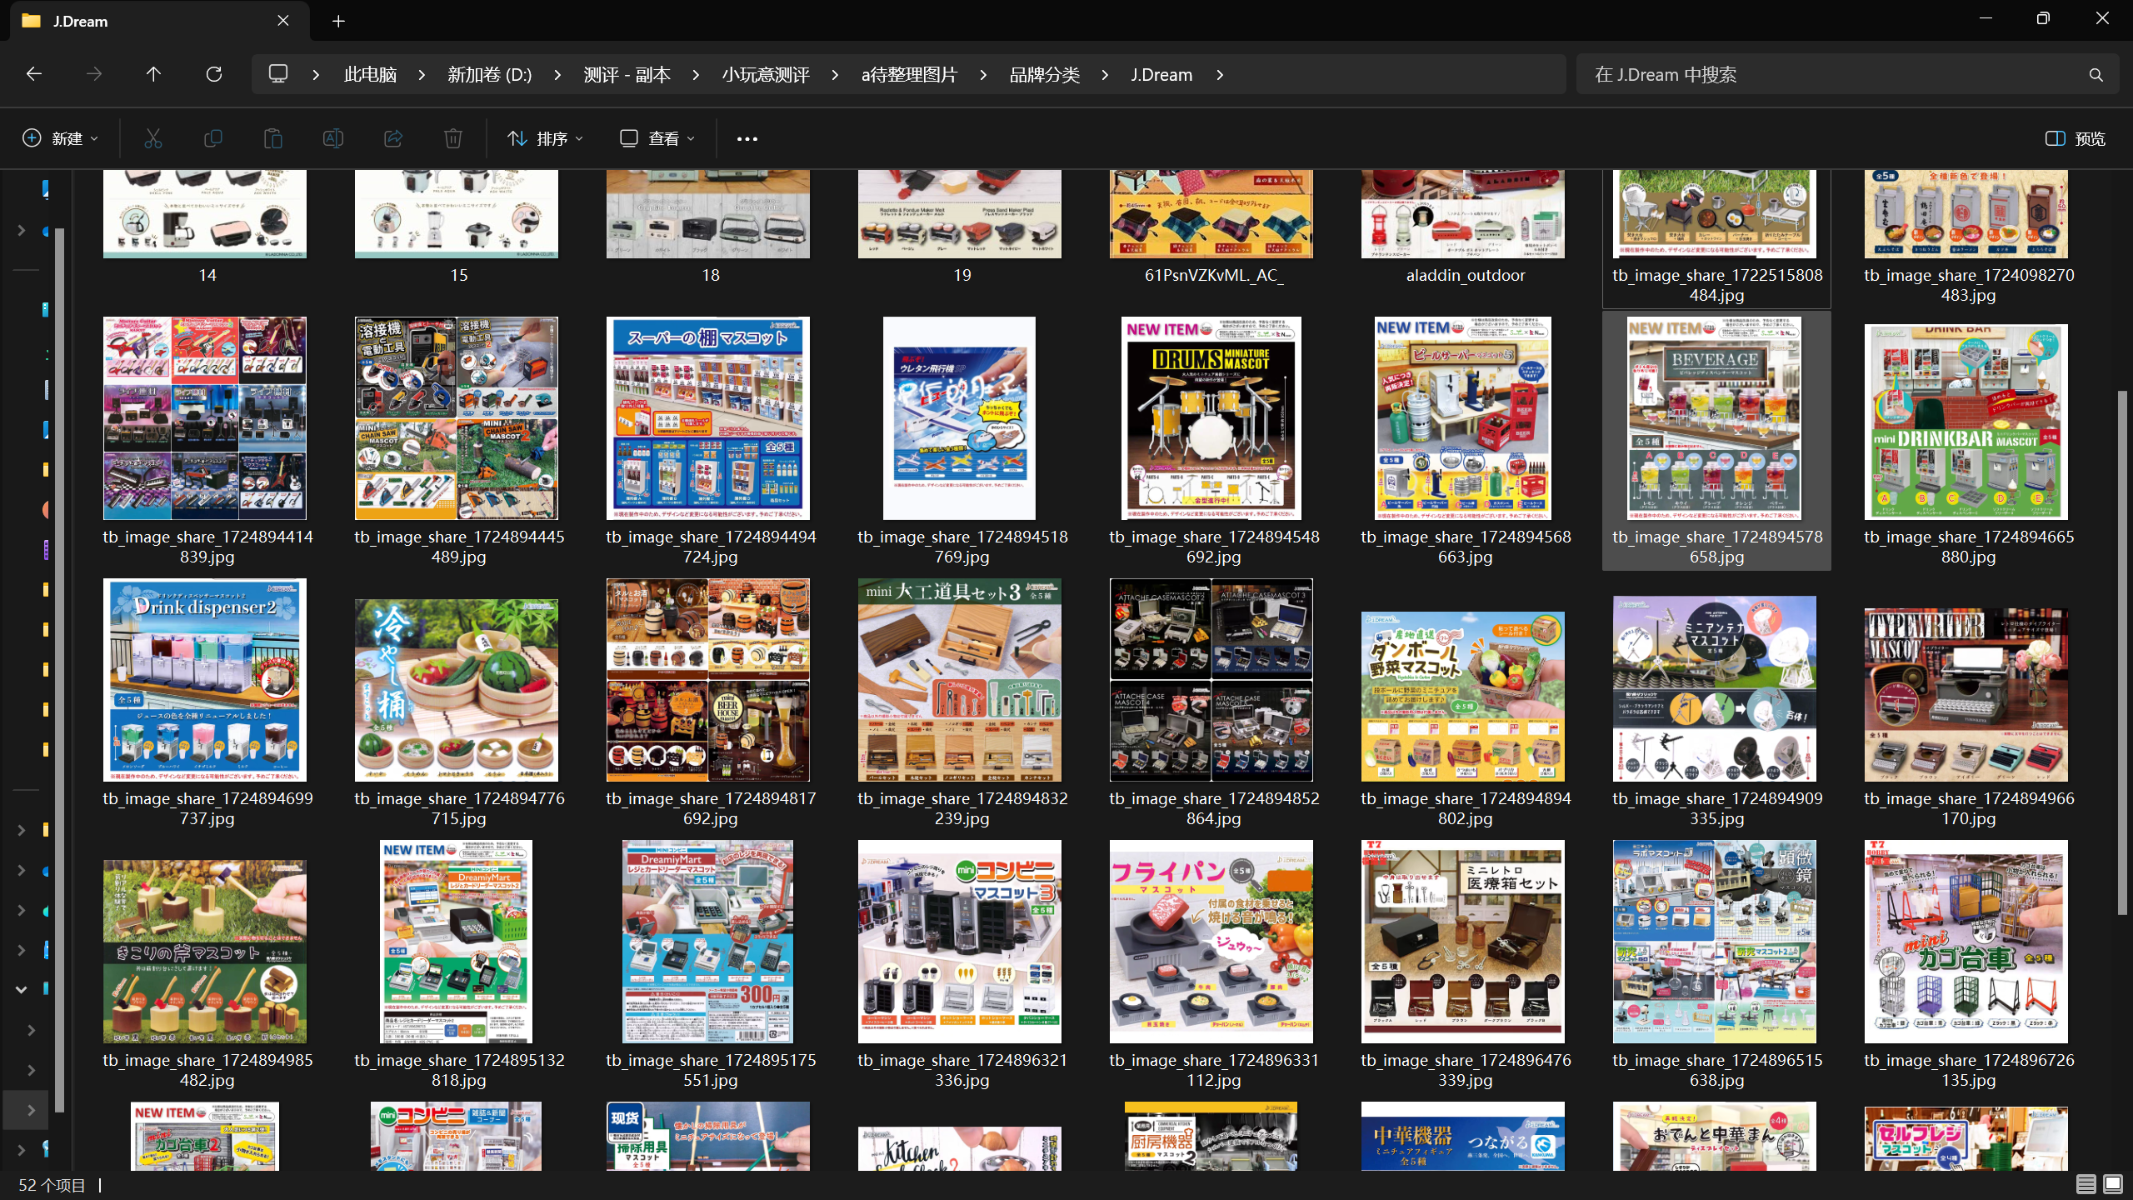The image size is (2133, 1200).
Task: Click the Share icon
Action: click(393, 139)
